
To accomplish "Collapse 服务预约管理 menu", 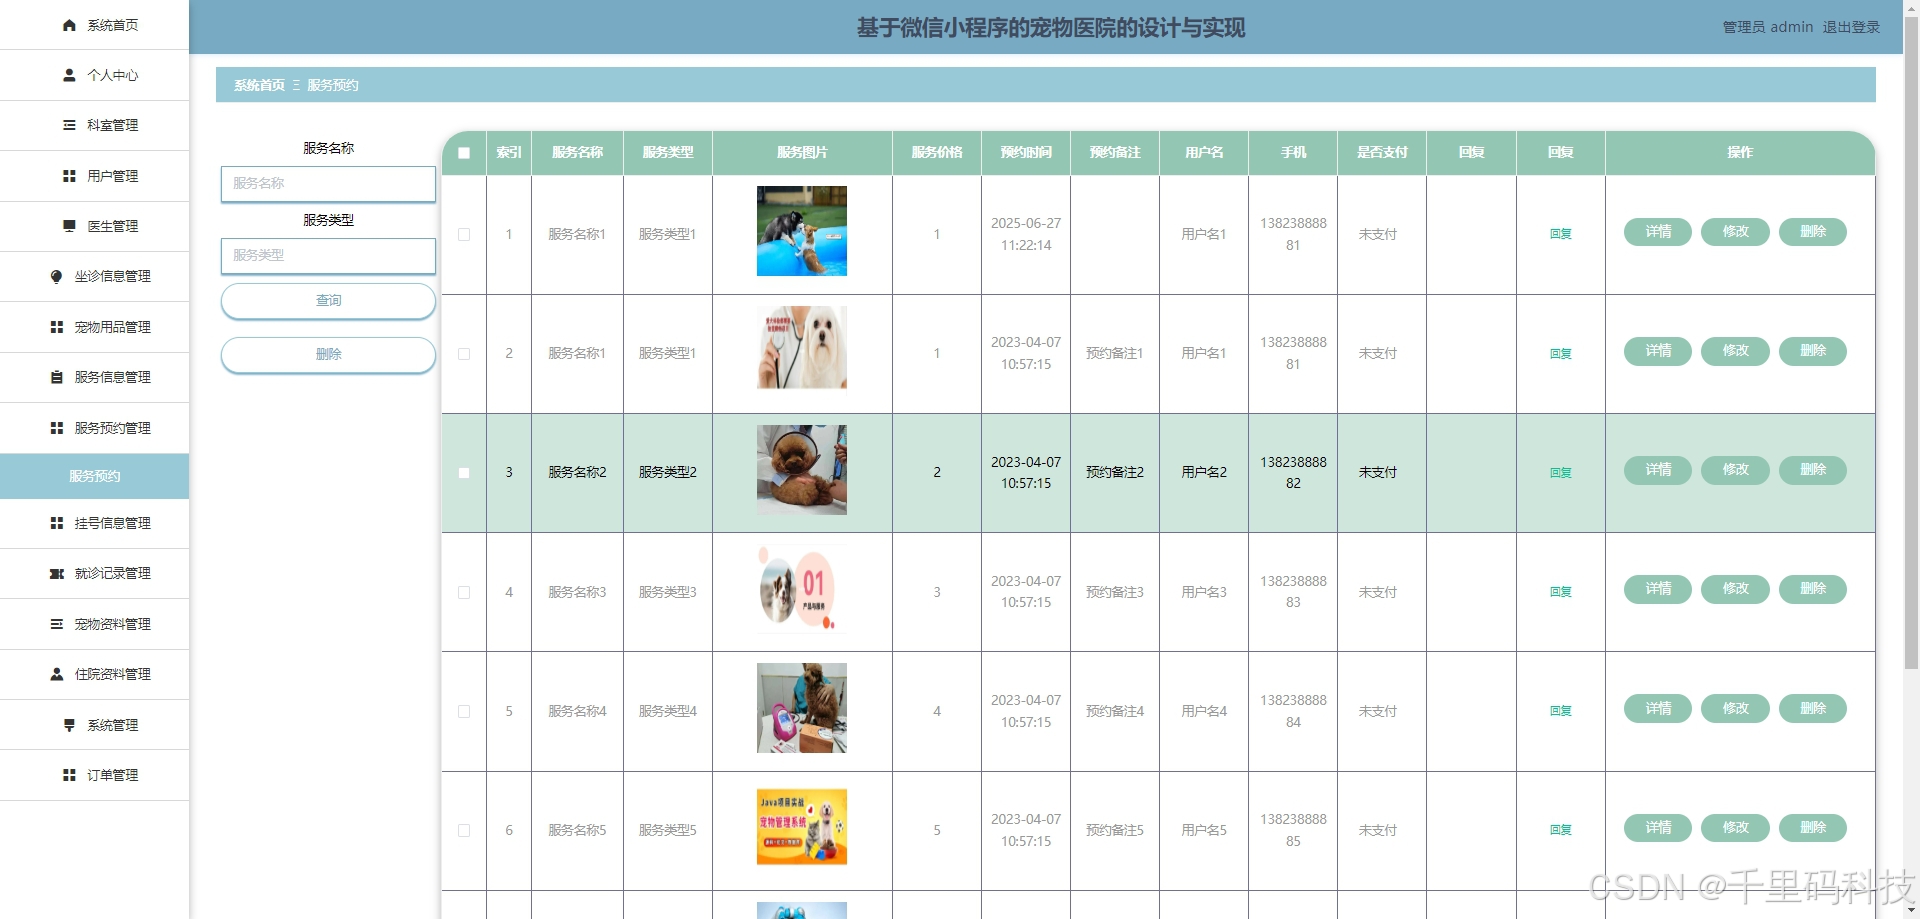I will [94, 428].
